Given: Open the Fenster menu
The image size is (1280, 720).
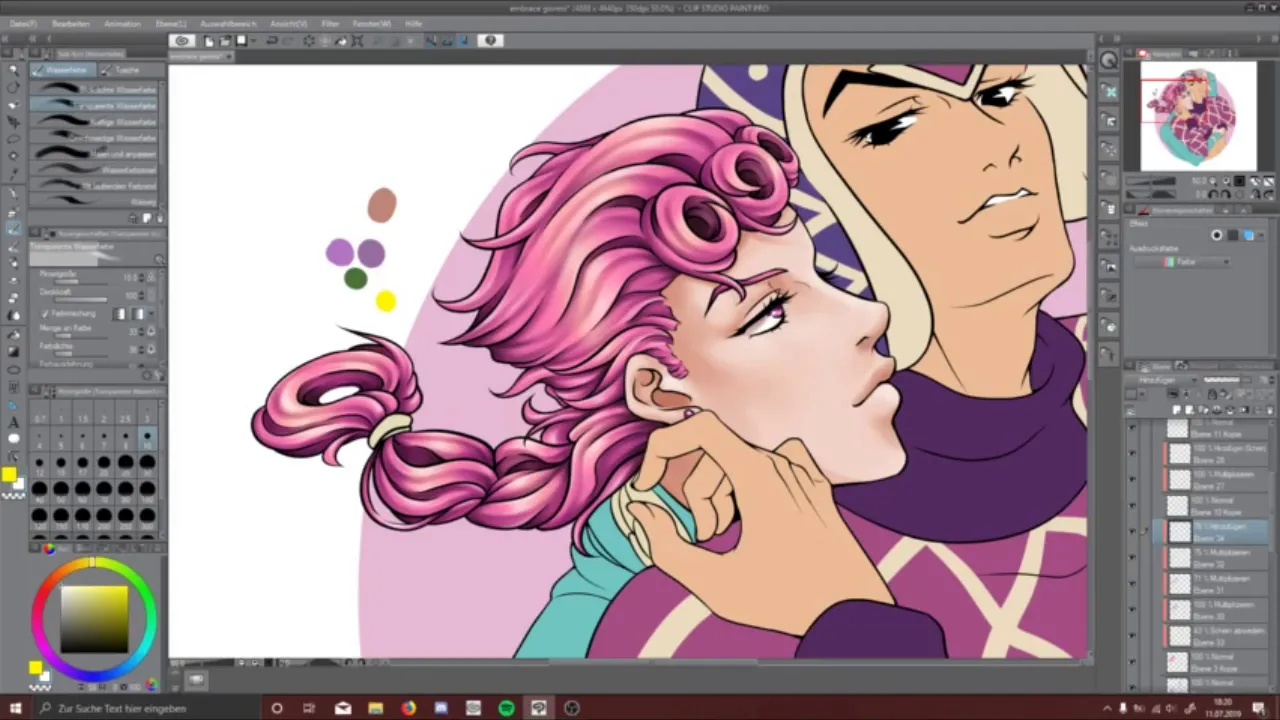Looking at the screenshot, I should (371, 23).
